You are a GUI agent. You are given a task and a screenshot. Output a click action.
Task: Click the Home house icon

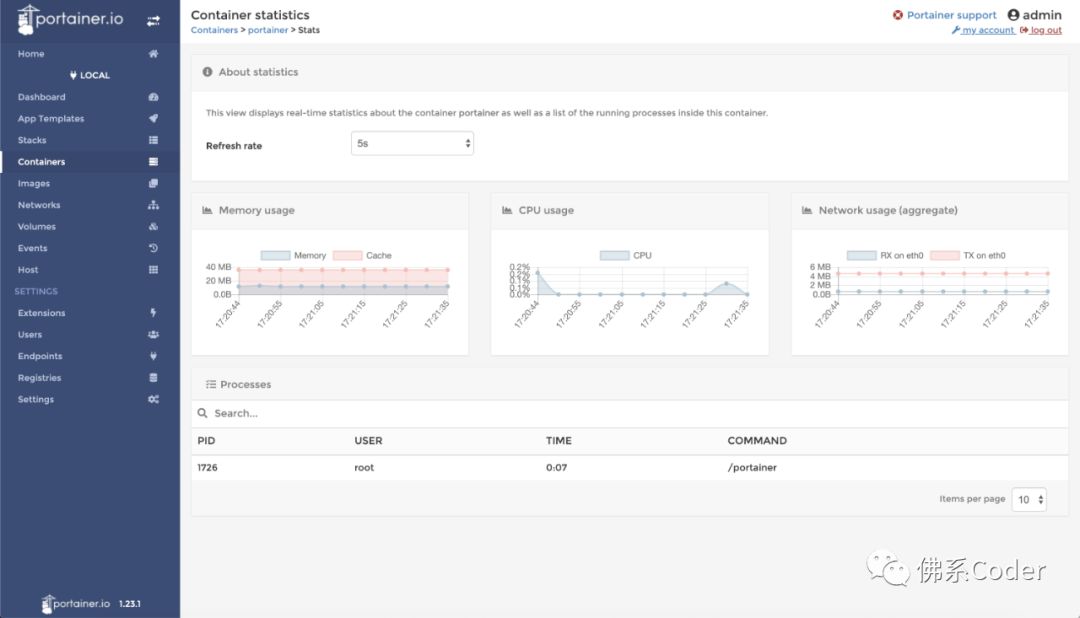[153, 54]
